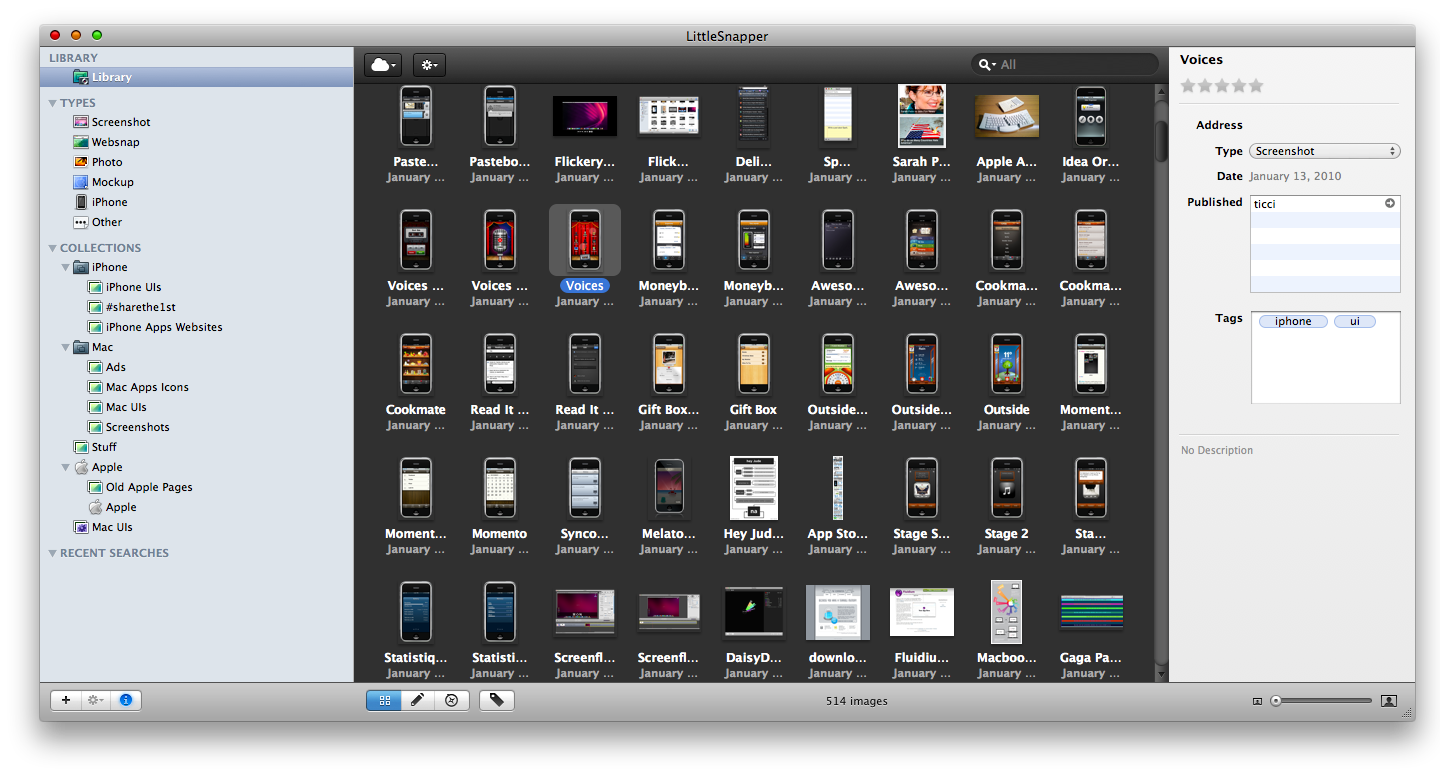This screenshot has height=776, width=1440.
Task: Click the grid scrollbar down arrow
Action: click(1161, 675)
